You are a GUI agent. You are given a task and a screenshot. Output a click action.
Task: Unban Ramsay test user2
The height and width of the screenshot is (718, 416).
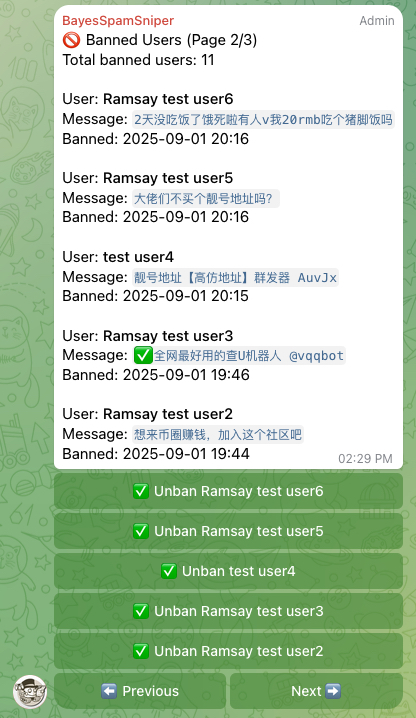pos(228,651)
